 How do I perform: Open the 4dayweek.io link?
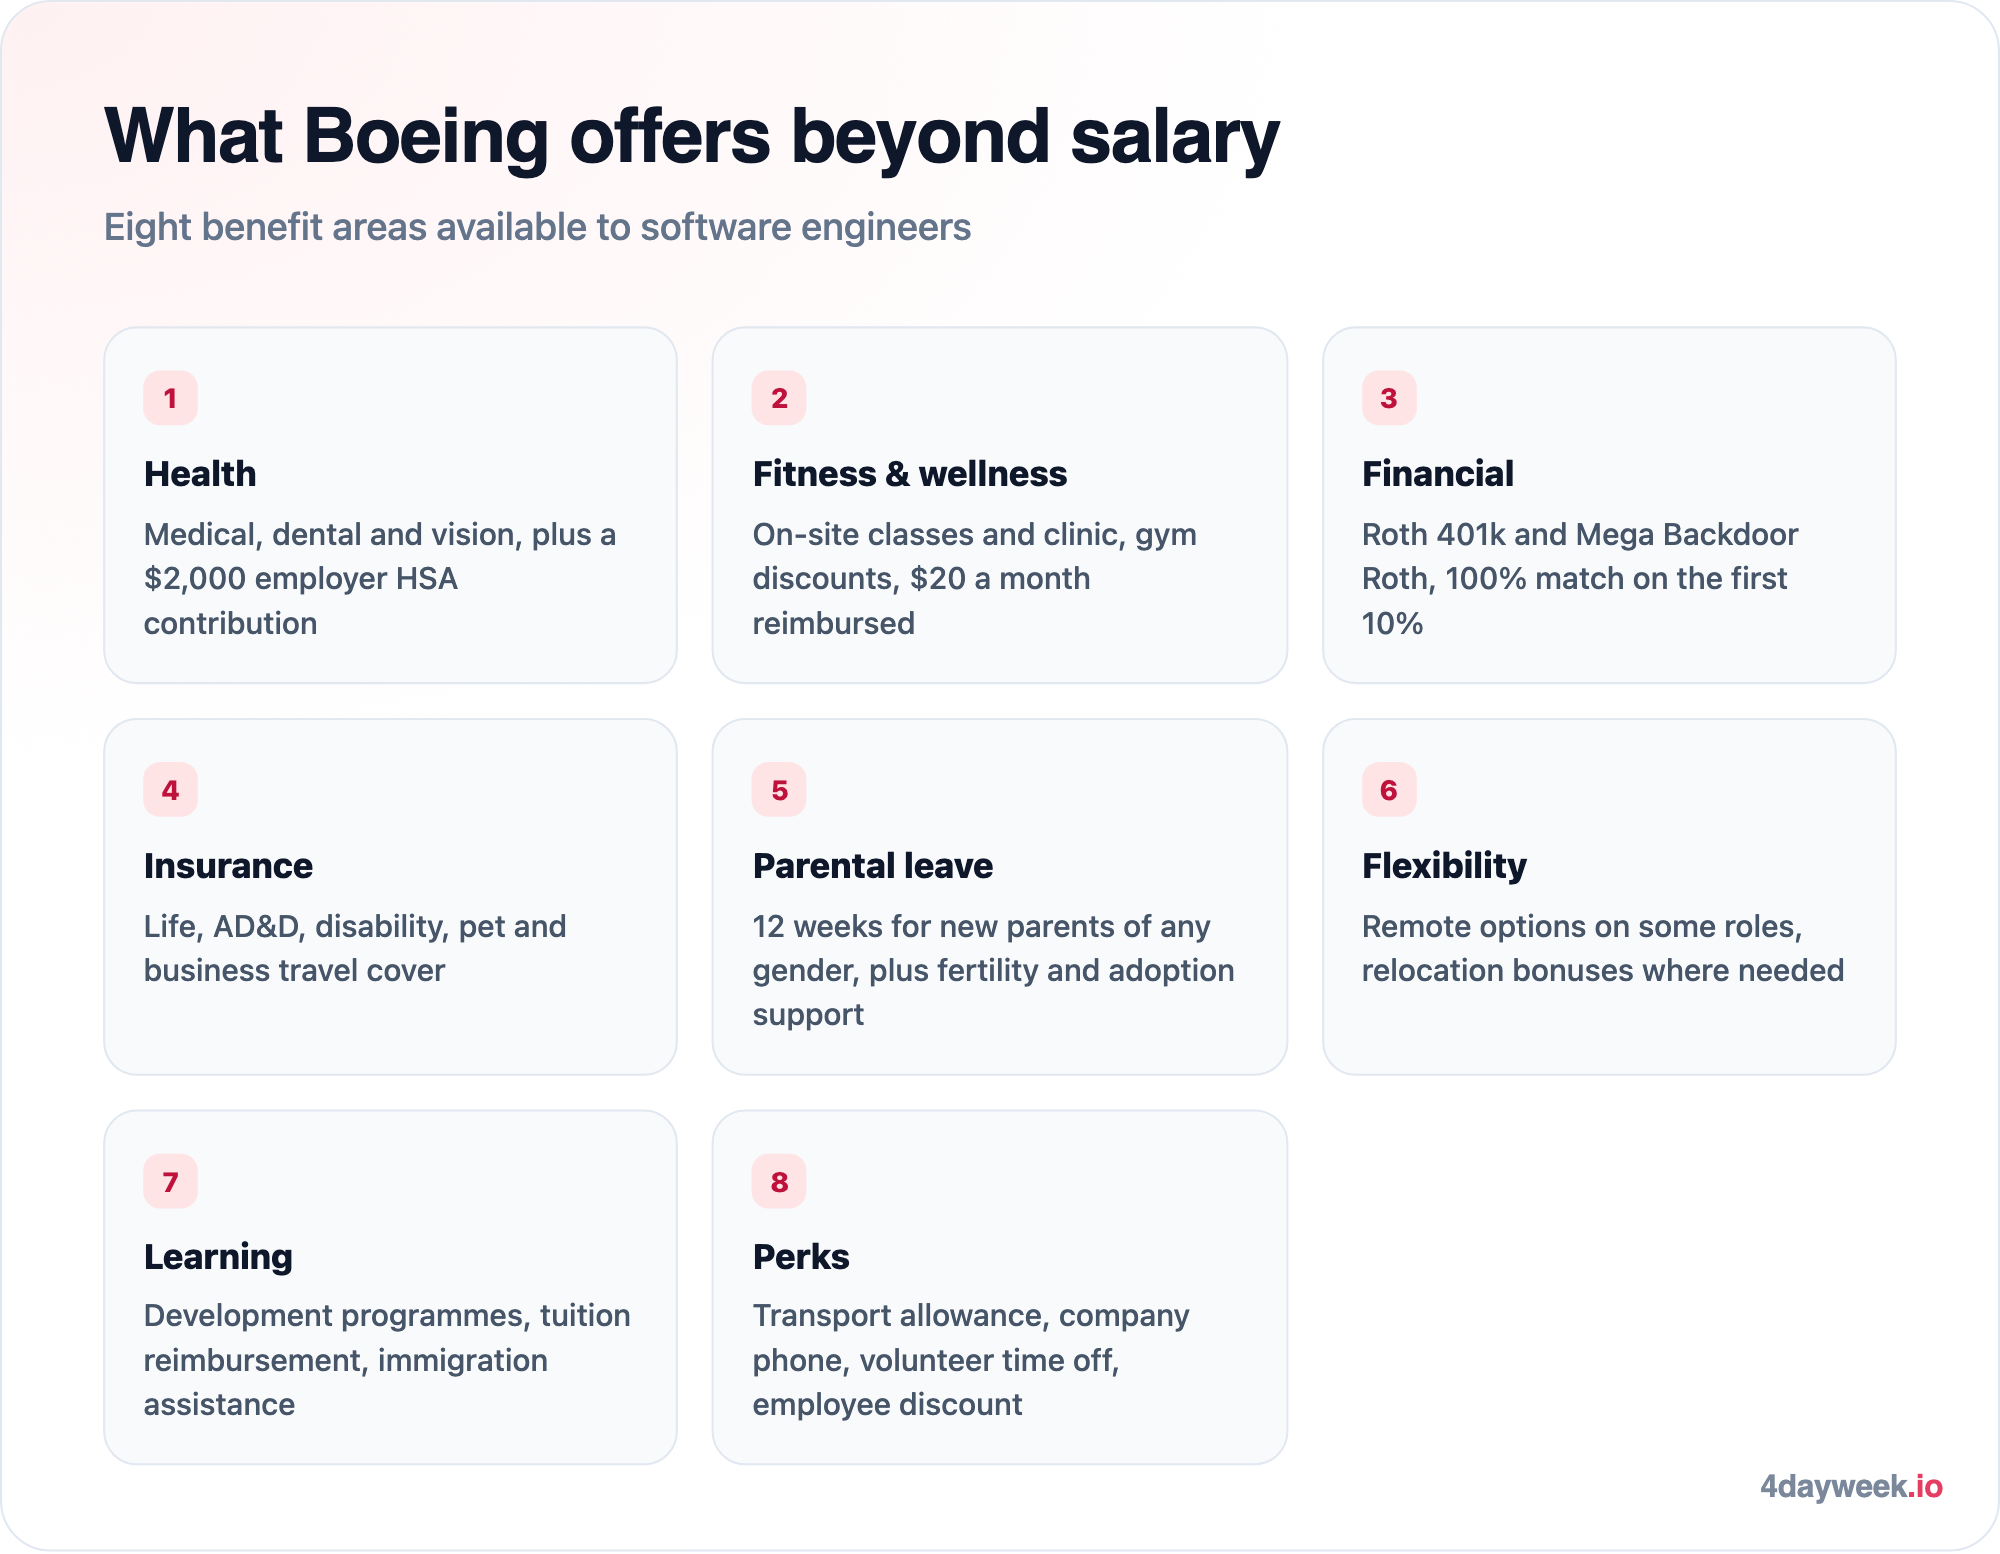point(1851,1486)
